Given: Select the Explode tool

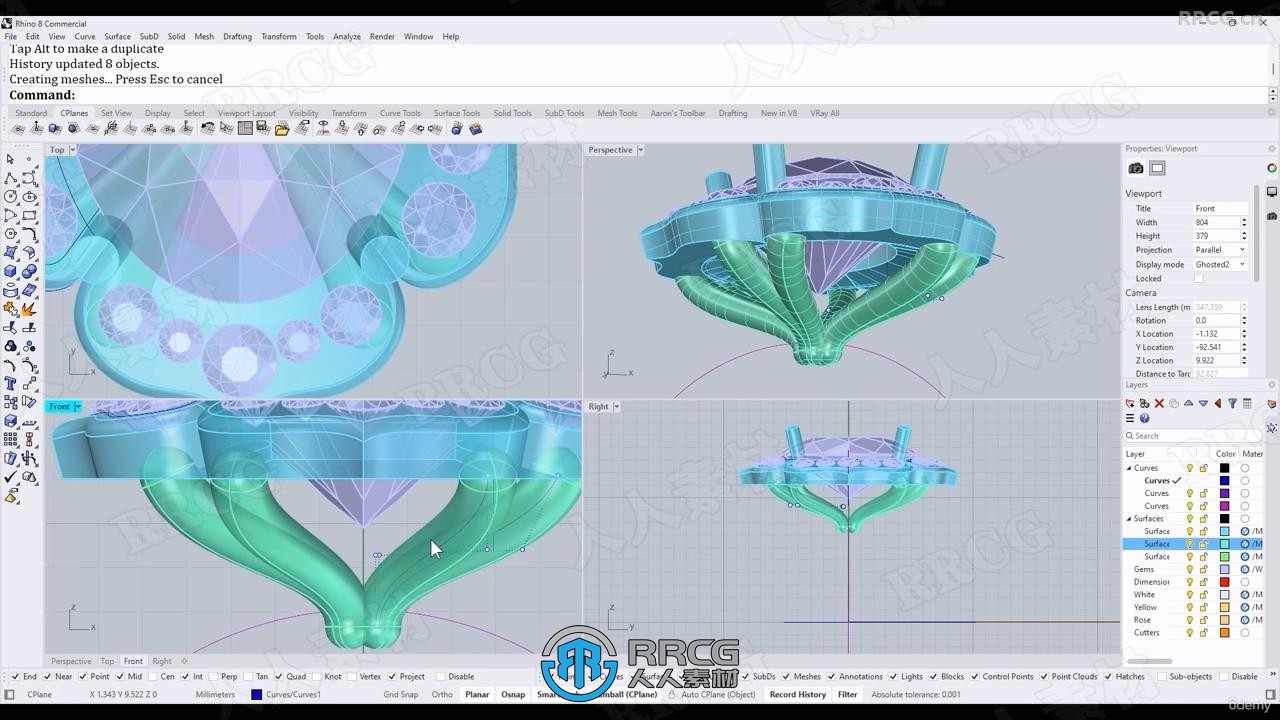Looking at the screenshot, I should point(29,308).
